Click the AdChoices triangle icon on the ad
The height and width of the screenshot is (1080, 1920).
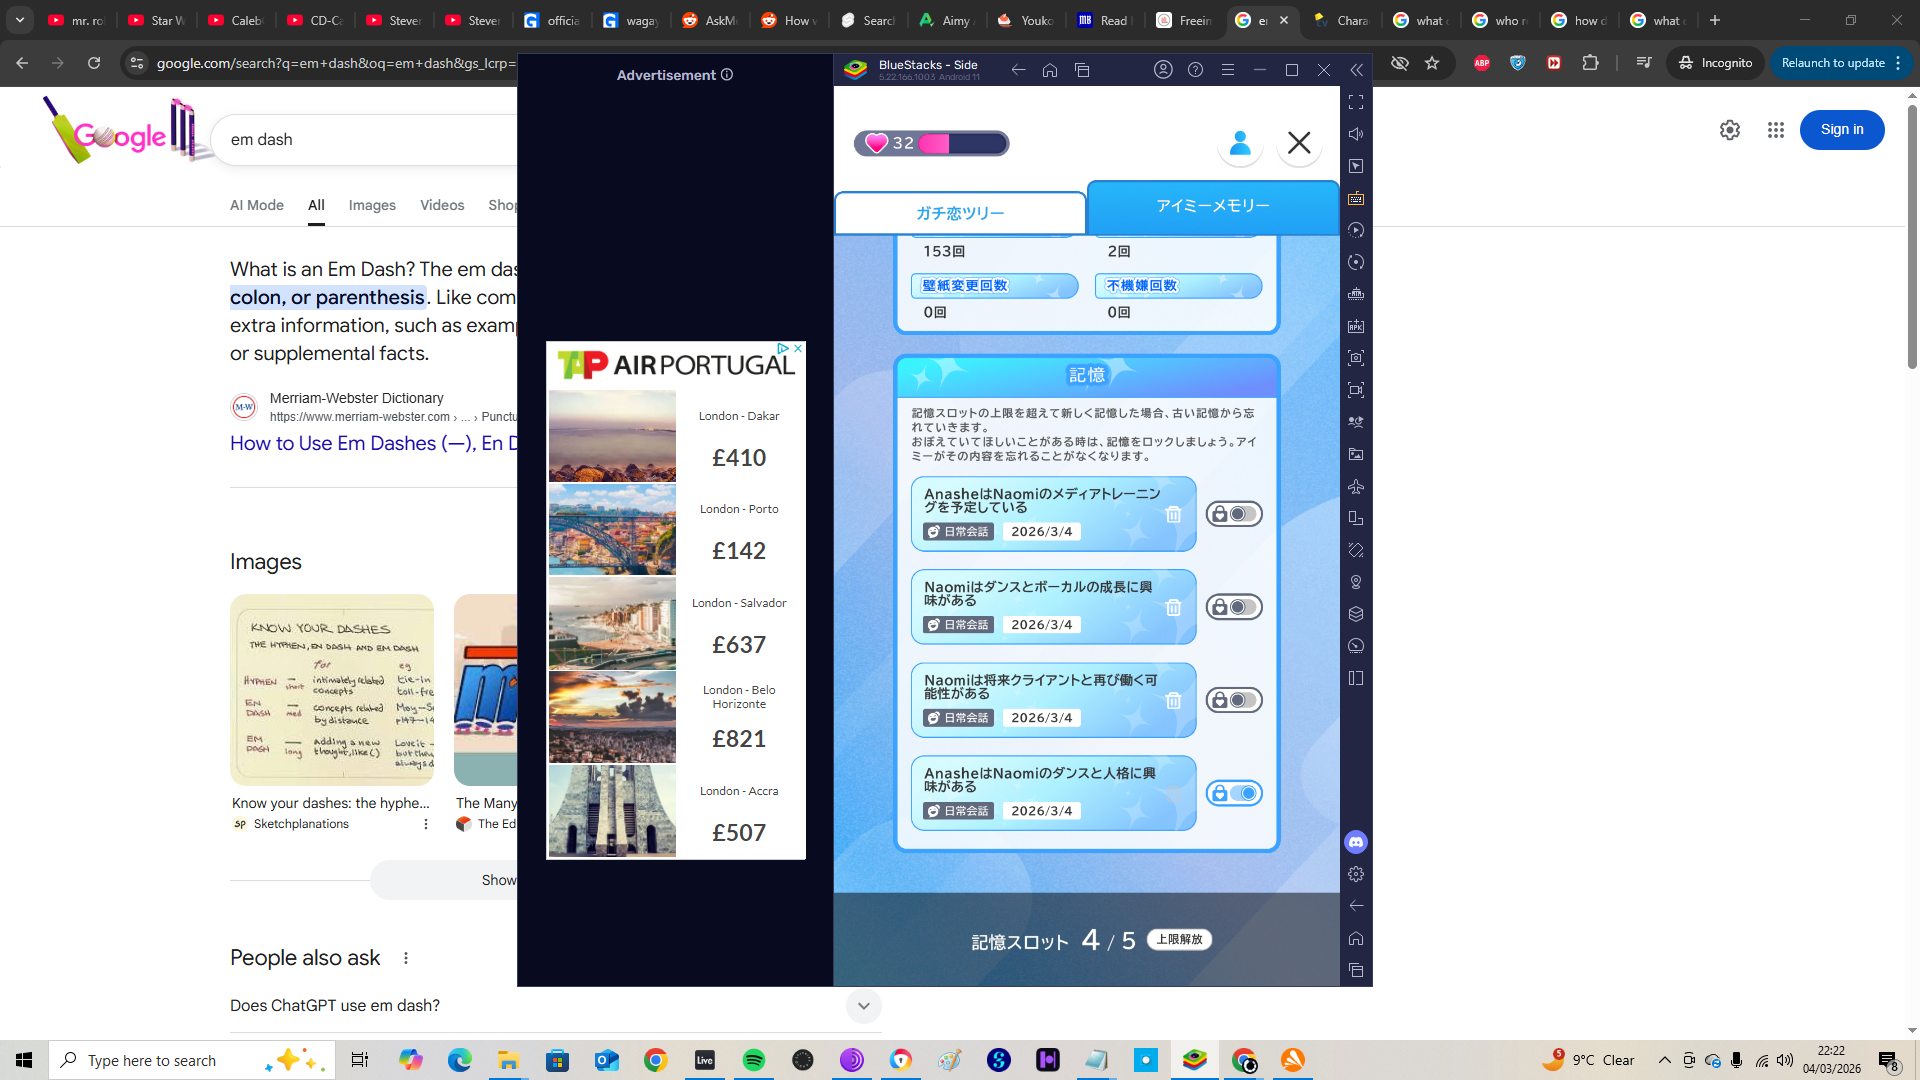(x=783, y=348)
